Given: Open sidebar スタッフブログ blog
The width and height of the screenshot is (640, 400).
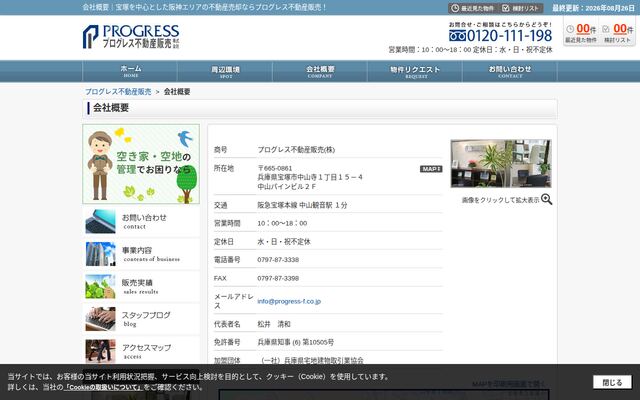Looking at the screenshot, I should point(141,319).
